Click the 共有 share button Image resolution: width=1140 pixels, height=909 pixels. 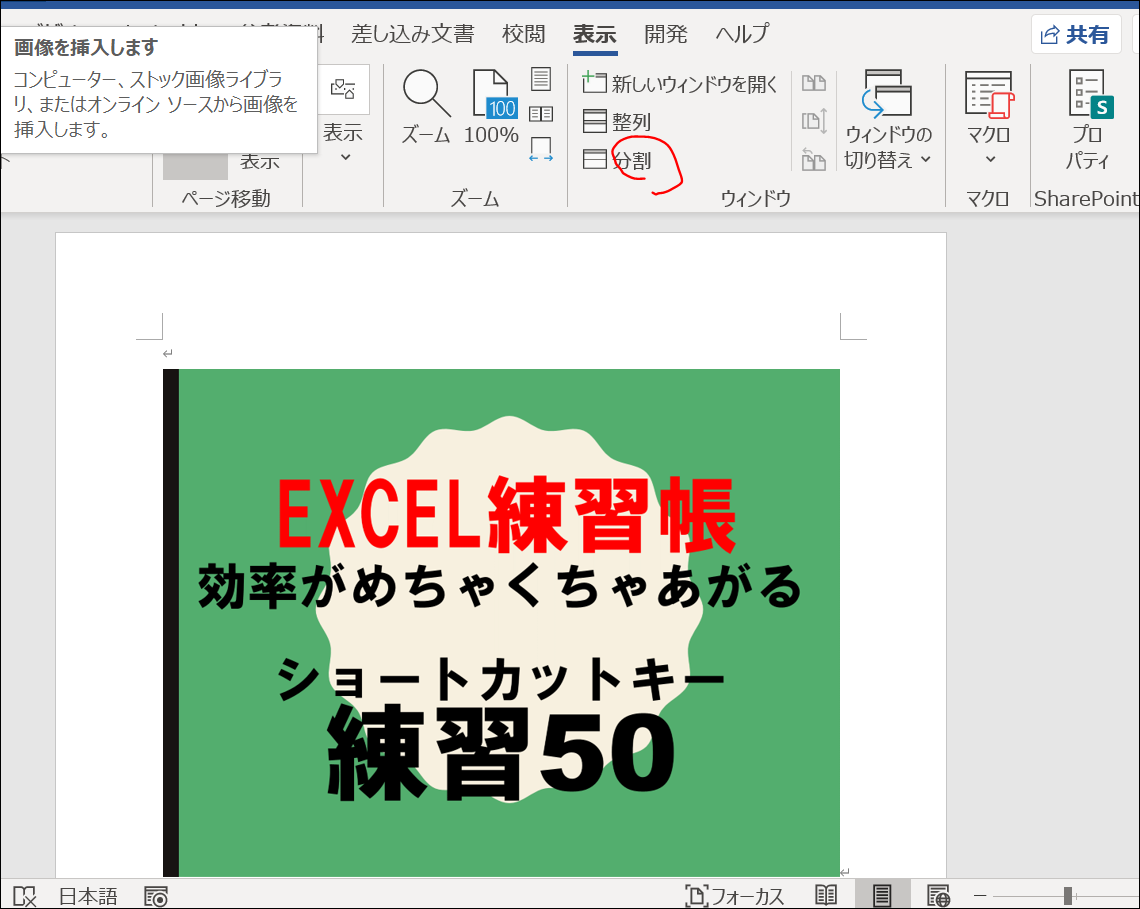(1075, 34)
